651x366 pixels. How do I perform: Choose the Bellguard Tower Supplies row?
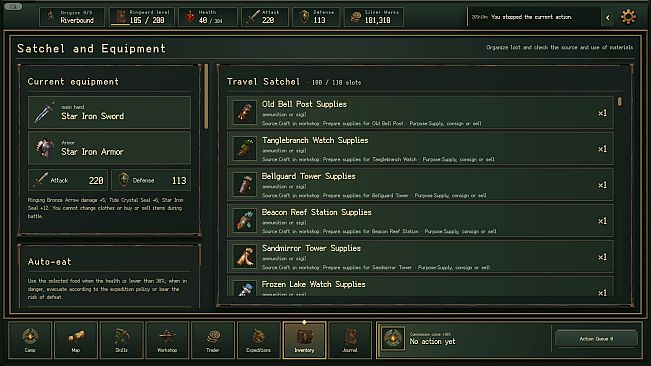pos(420,185)
